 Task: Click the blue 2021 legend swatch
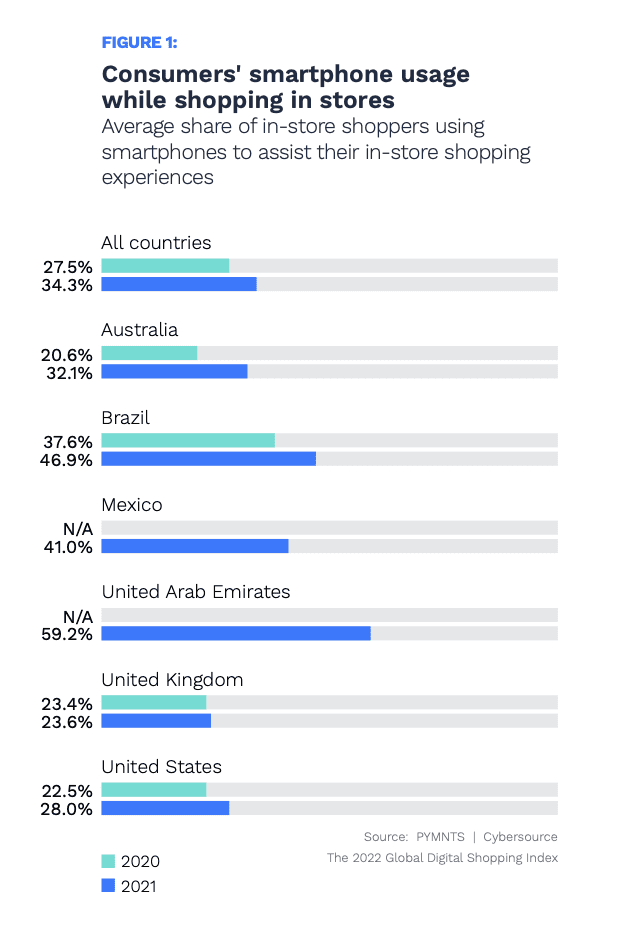tap(109, 885)
